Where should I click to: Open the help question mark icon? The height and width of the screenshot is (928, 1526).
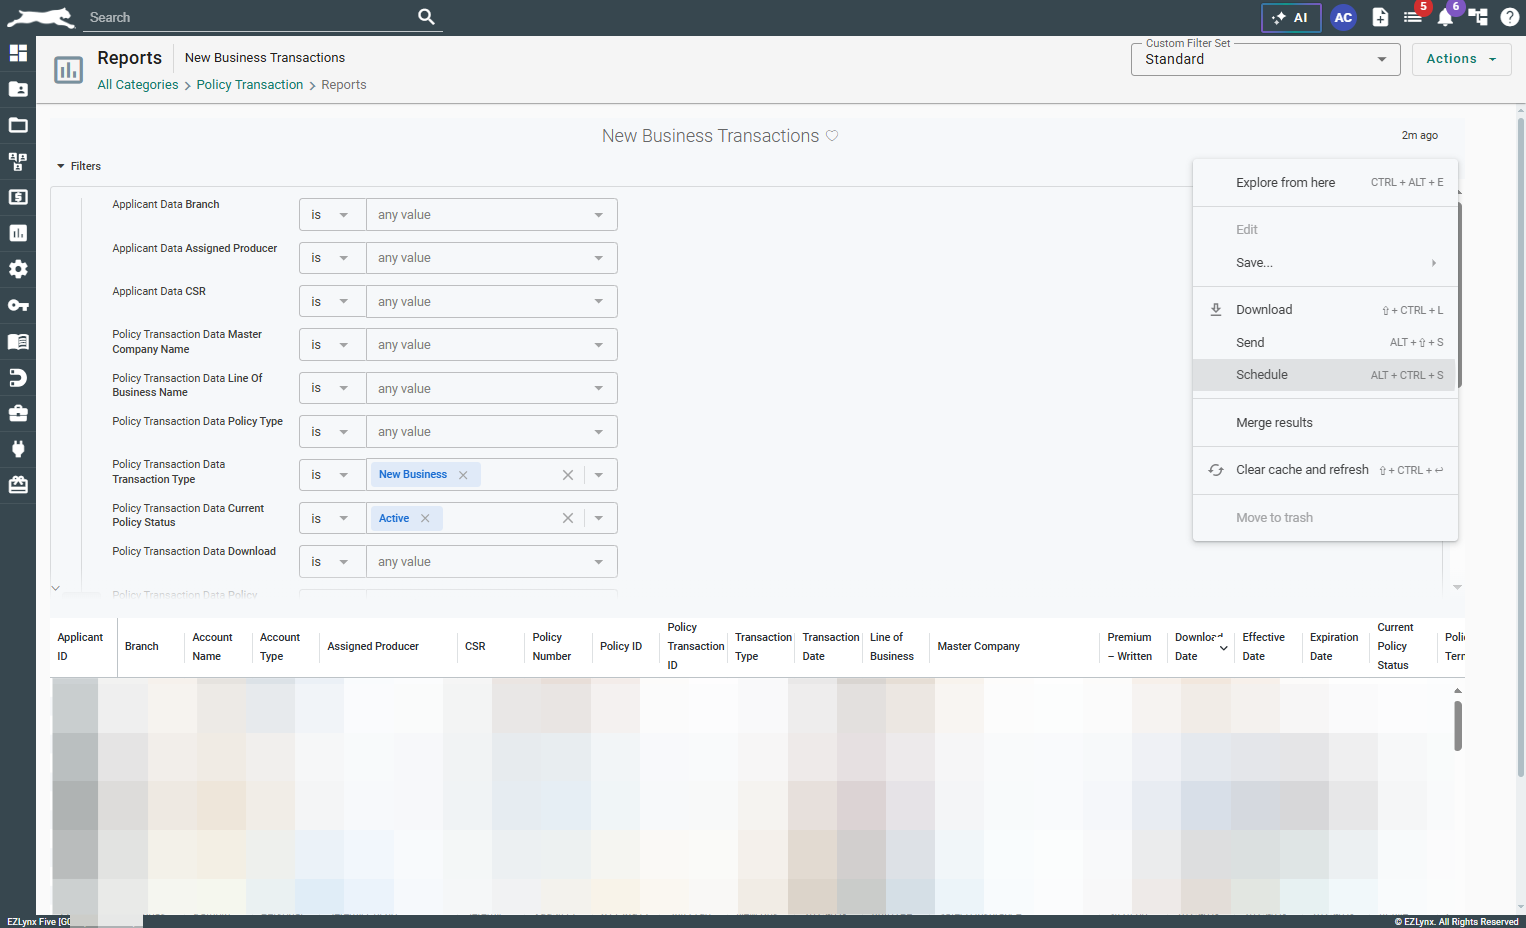click(1510, 17)
